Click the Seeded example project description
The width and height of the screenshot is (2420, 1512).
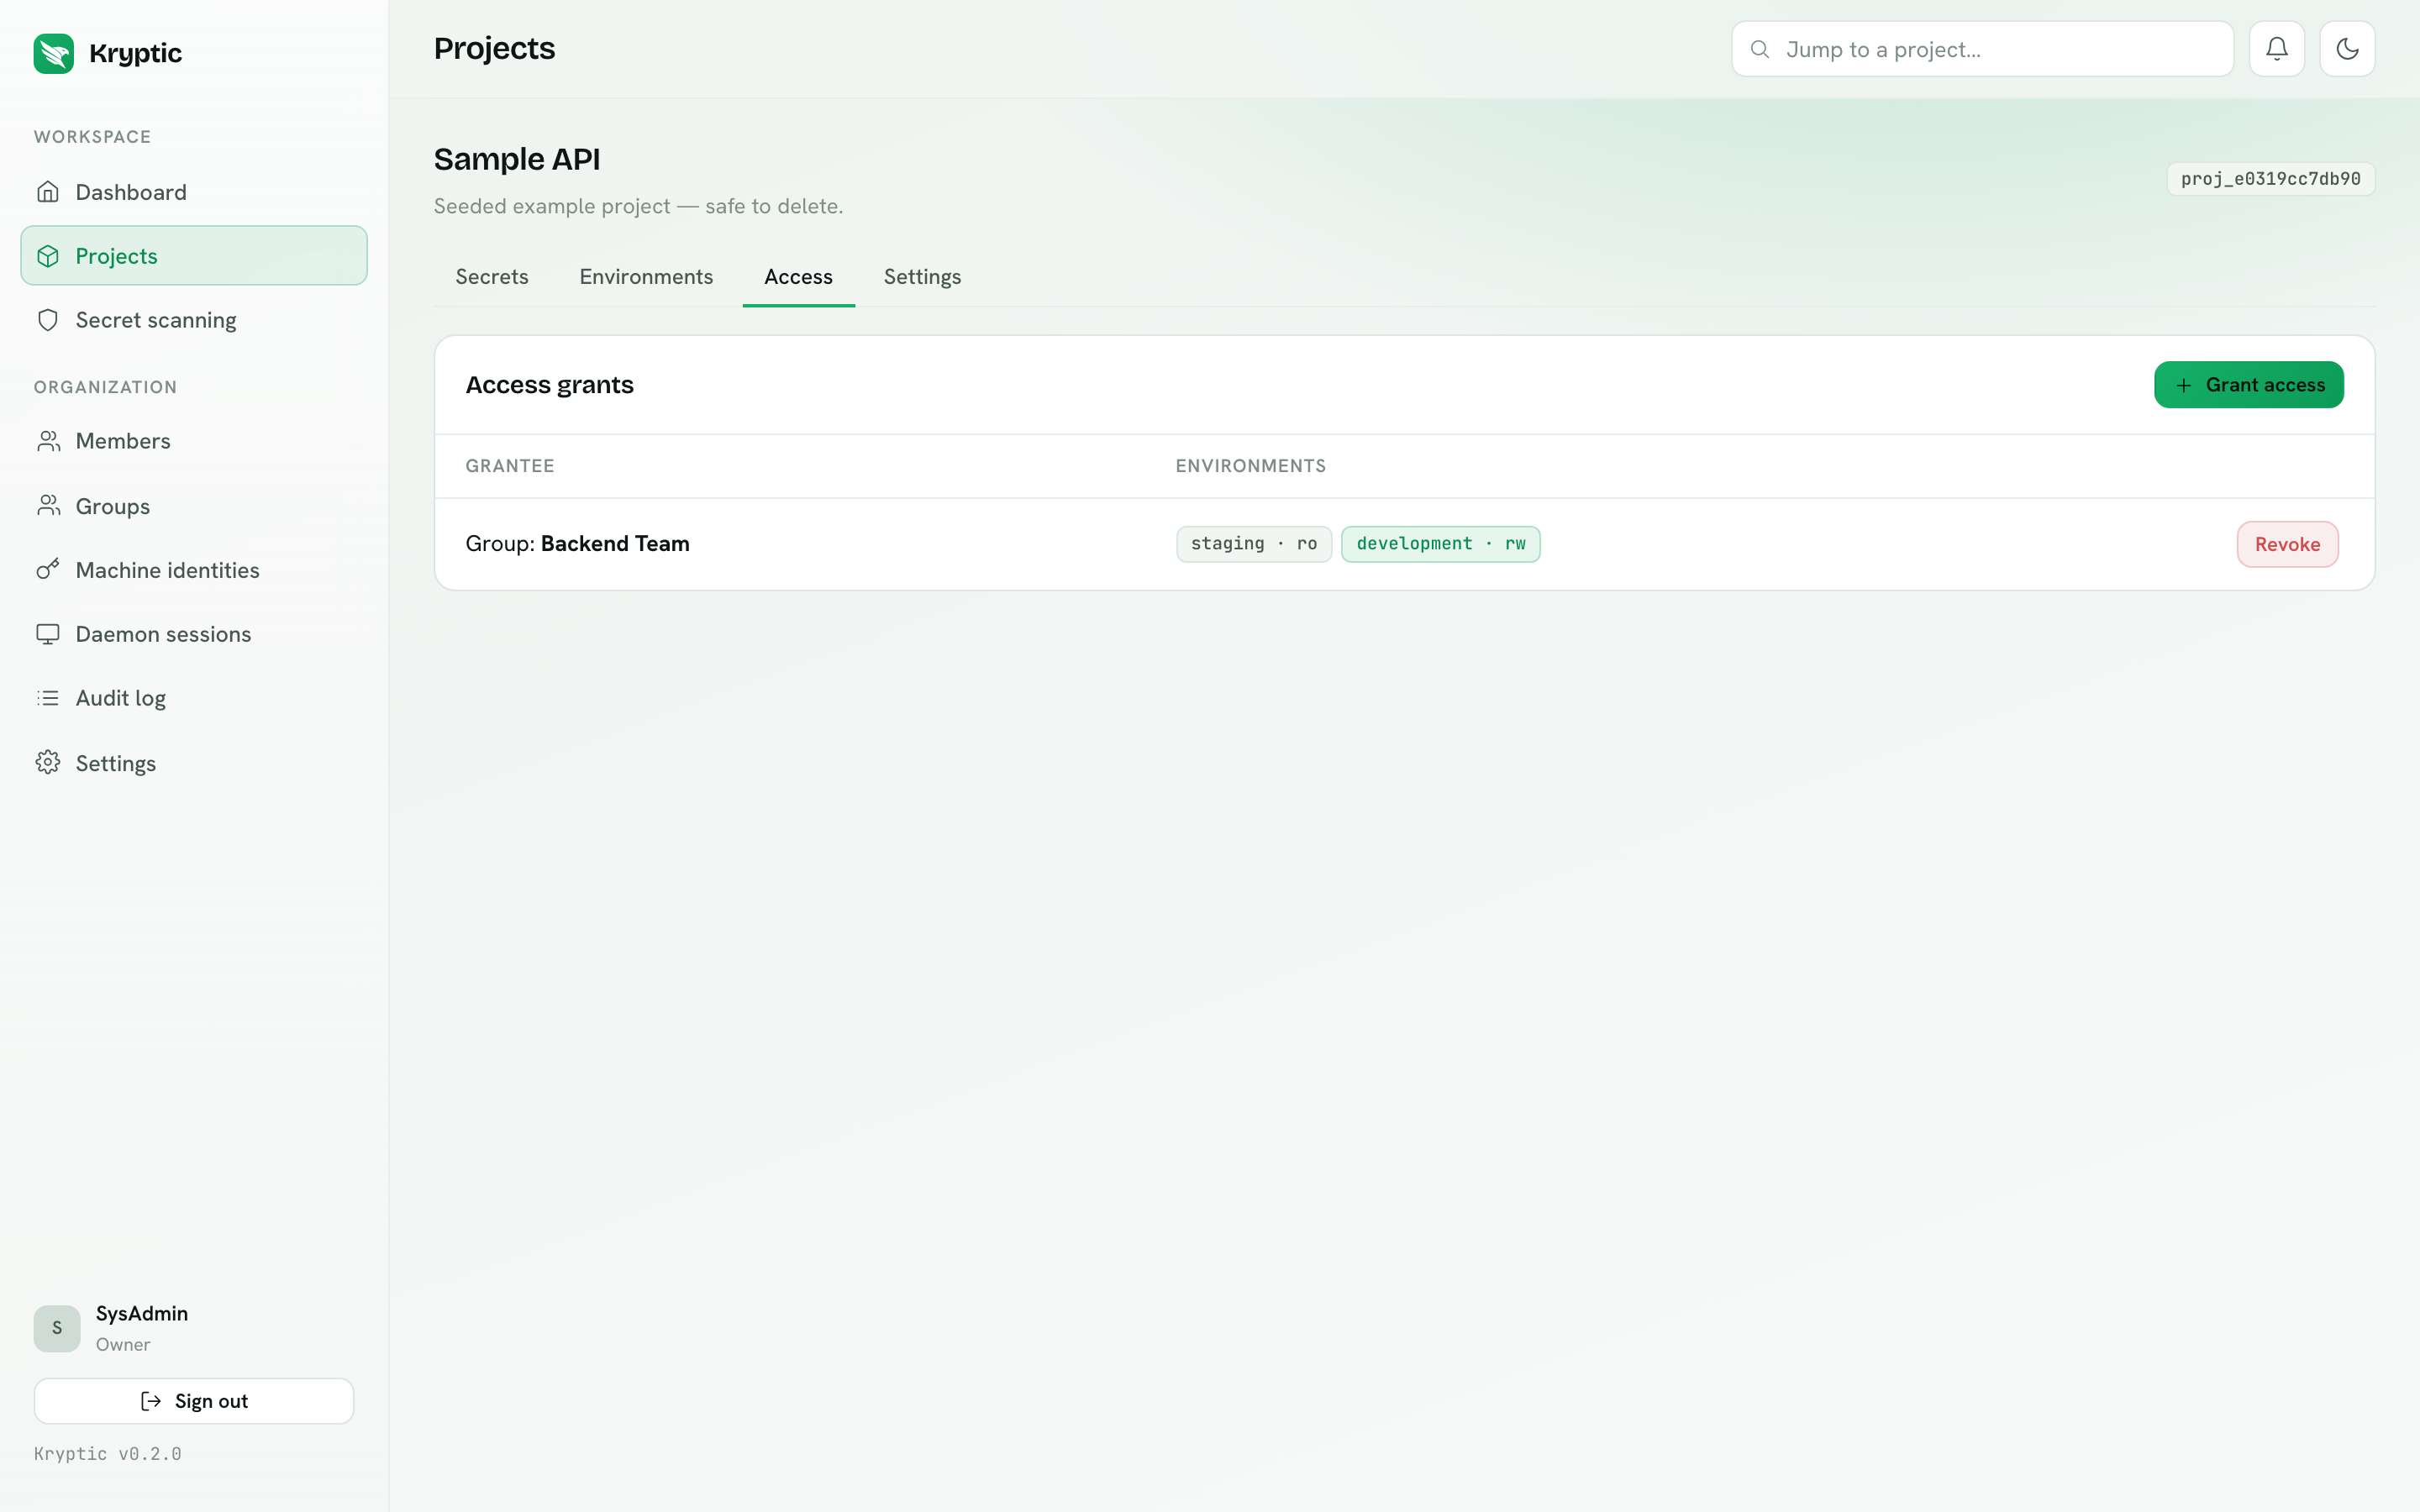(x=638, y=206)
